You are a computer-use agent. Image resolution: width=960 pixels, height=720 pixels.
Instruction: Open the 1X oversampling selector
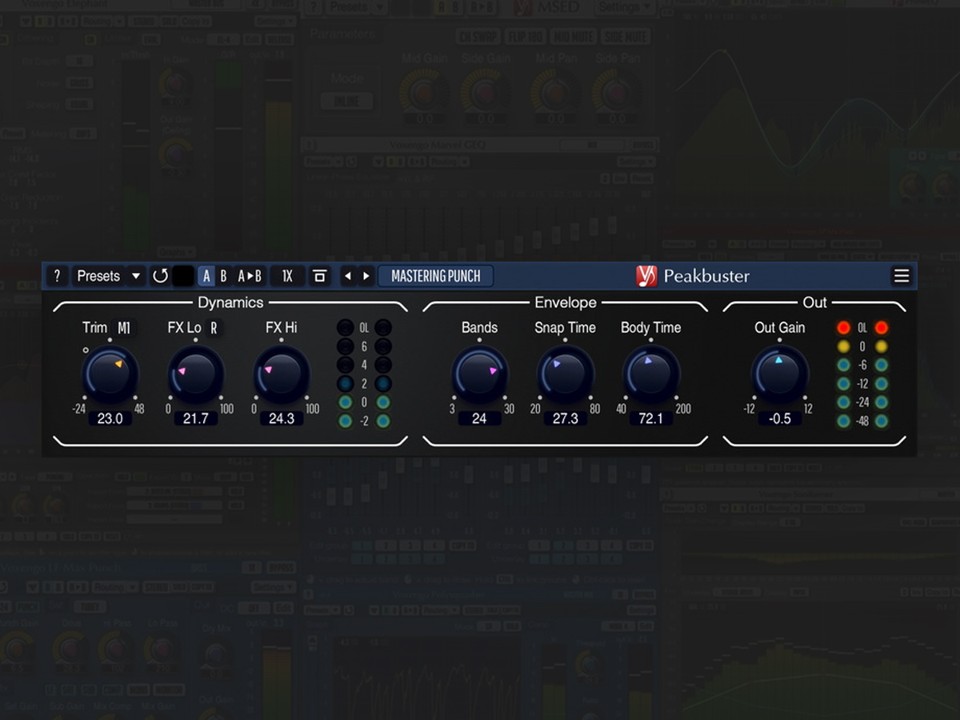pyautogui.click(x=287, y=276)
